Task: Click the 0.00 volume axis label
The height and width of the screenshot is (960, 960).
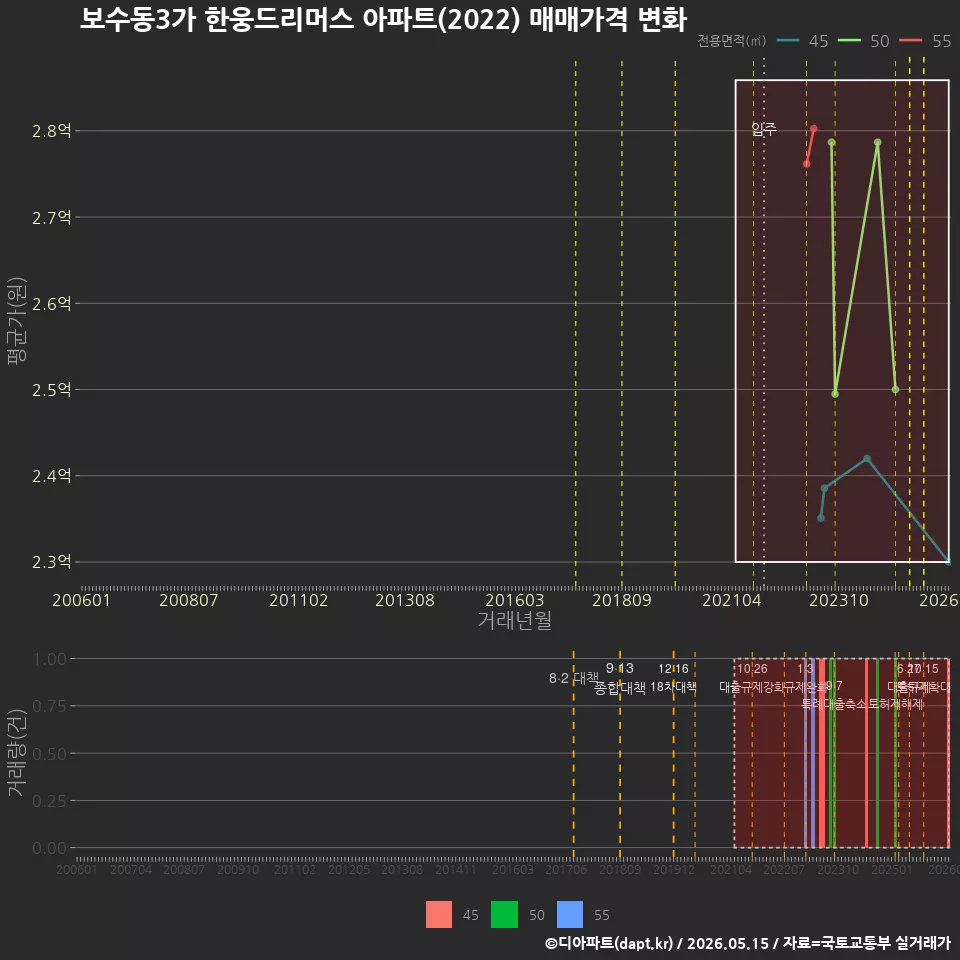Action: coord(50,848)
